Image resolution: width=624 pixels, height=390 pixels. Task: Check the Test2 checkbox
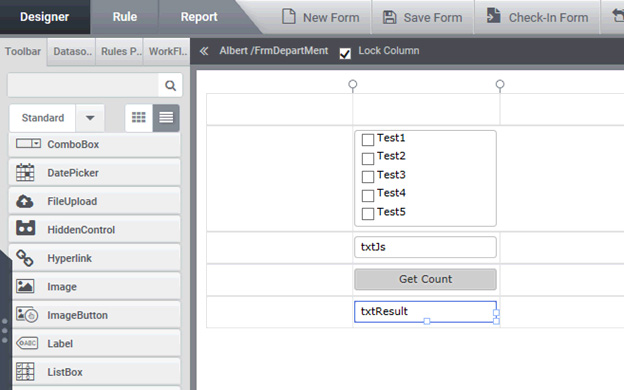pyautogui.click(x=368, y=158)
